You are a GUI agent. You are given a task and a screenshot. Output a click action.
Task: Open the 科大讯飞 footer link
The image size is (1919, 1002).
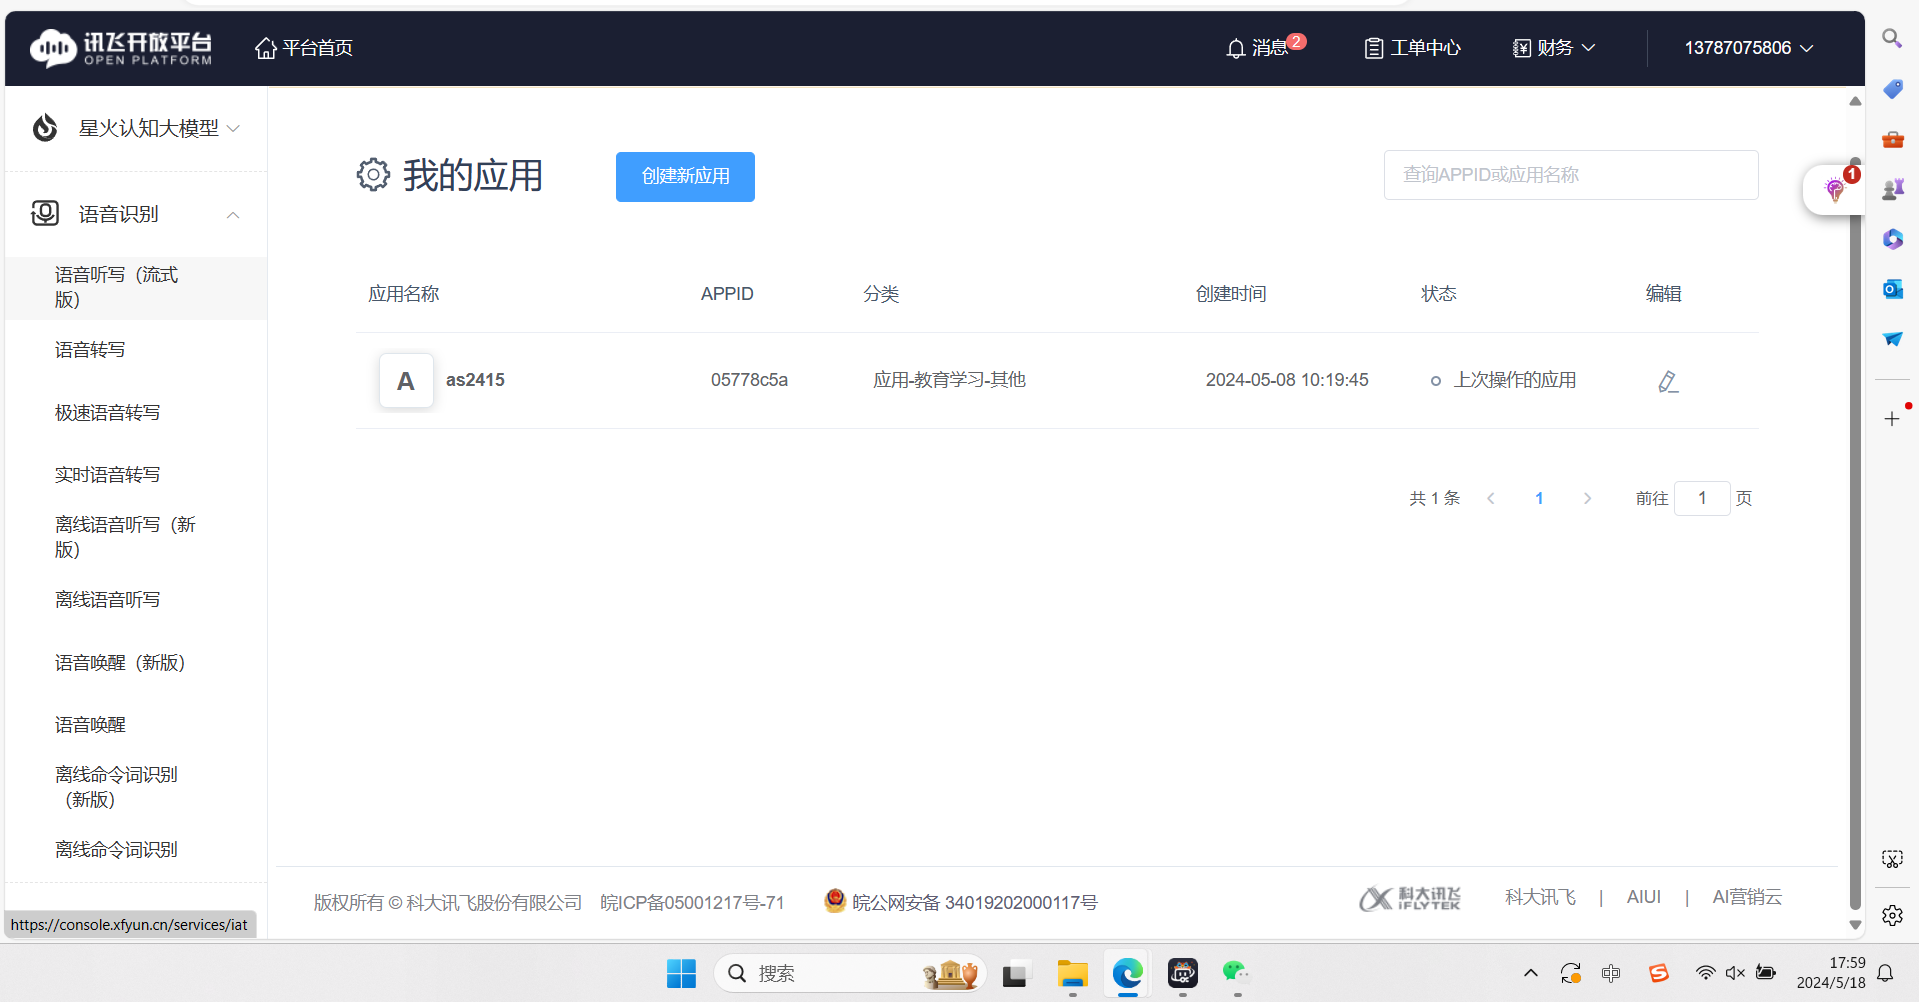[x=1540, y=897]
